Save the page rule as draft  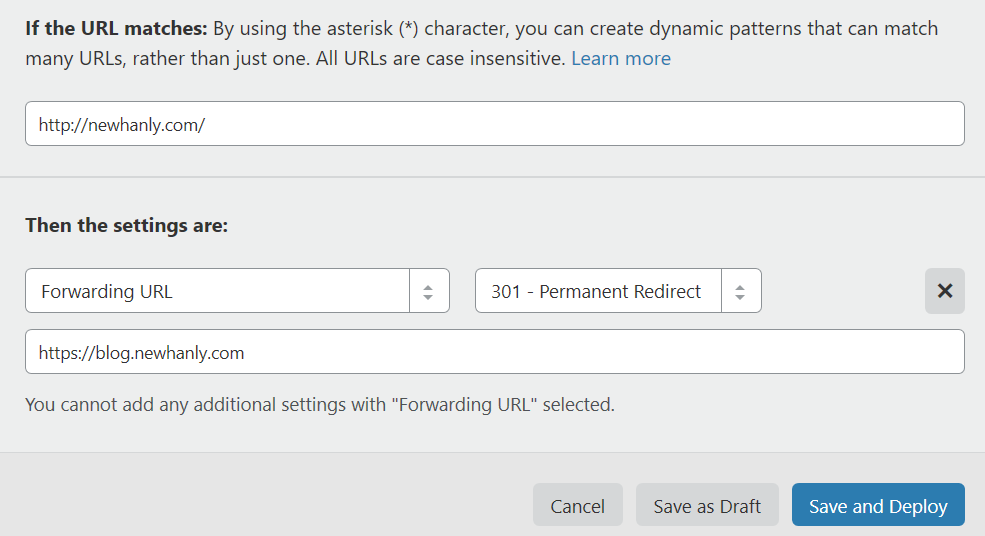(707, 506)
